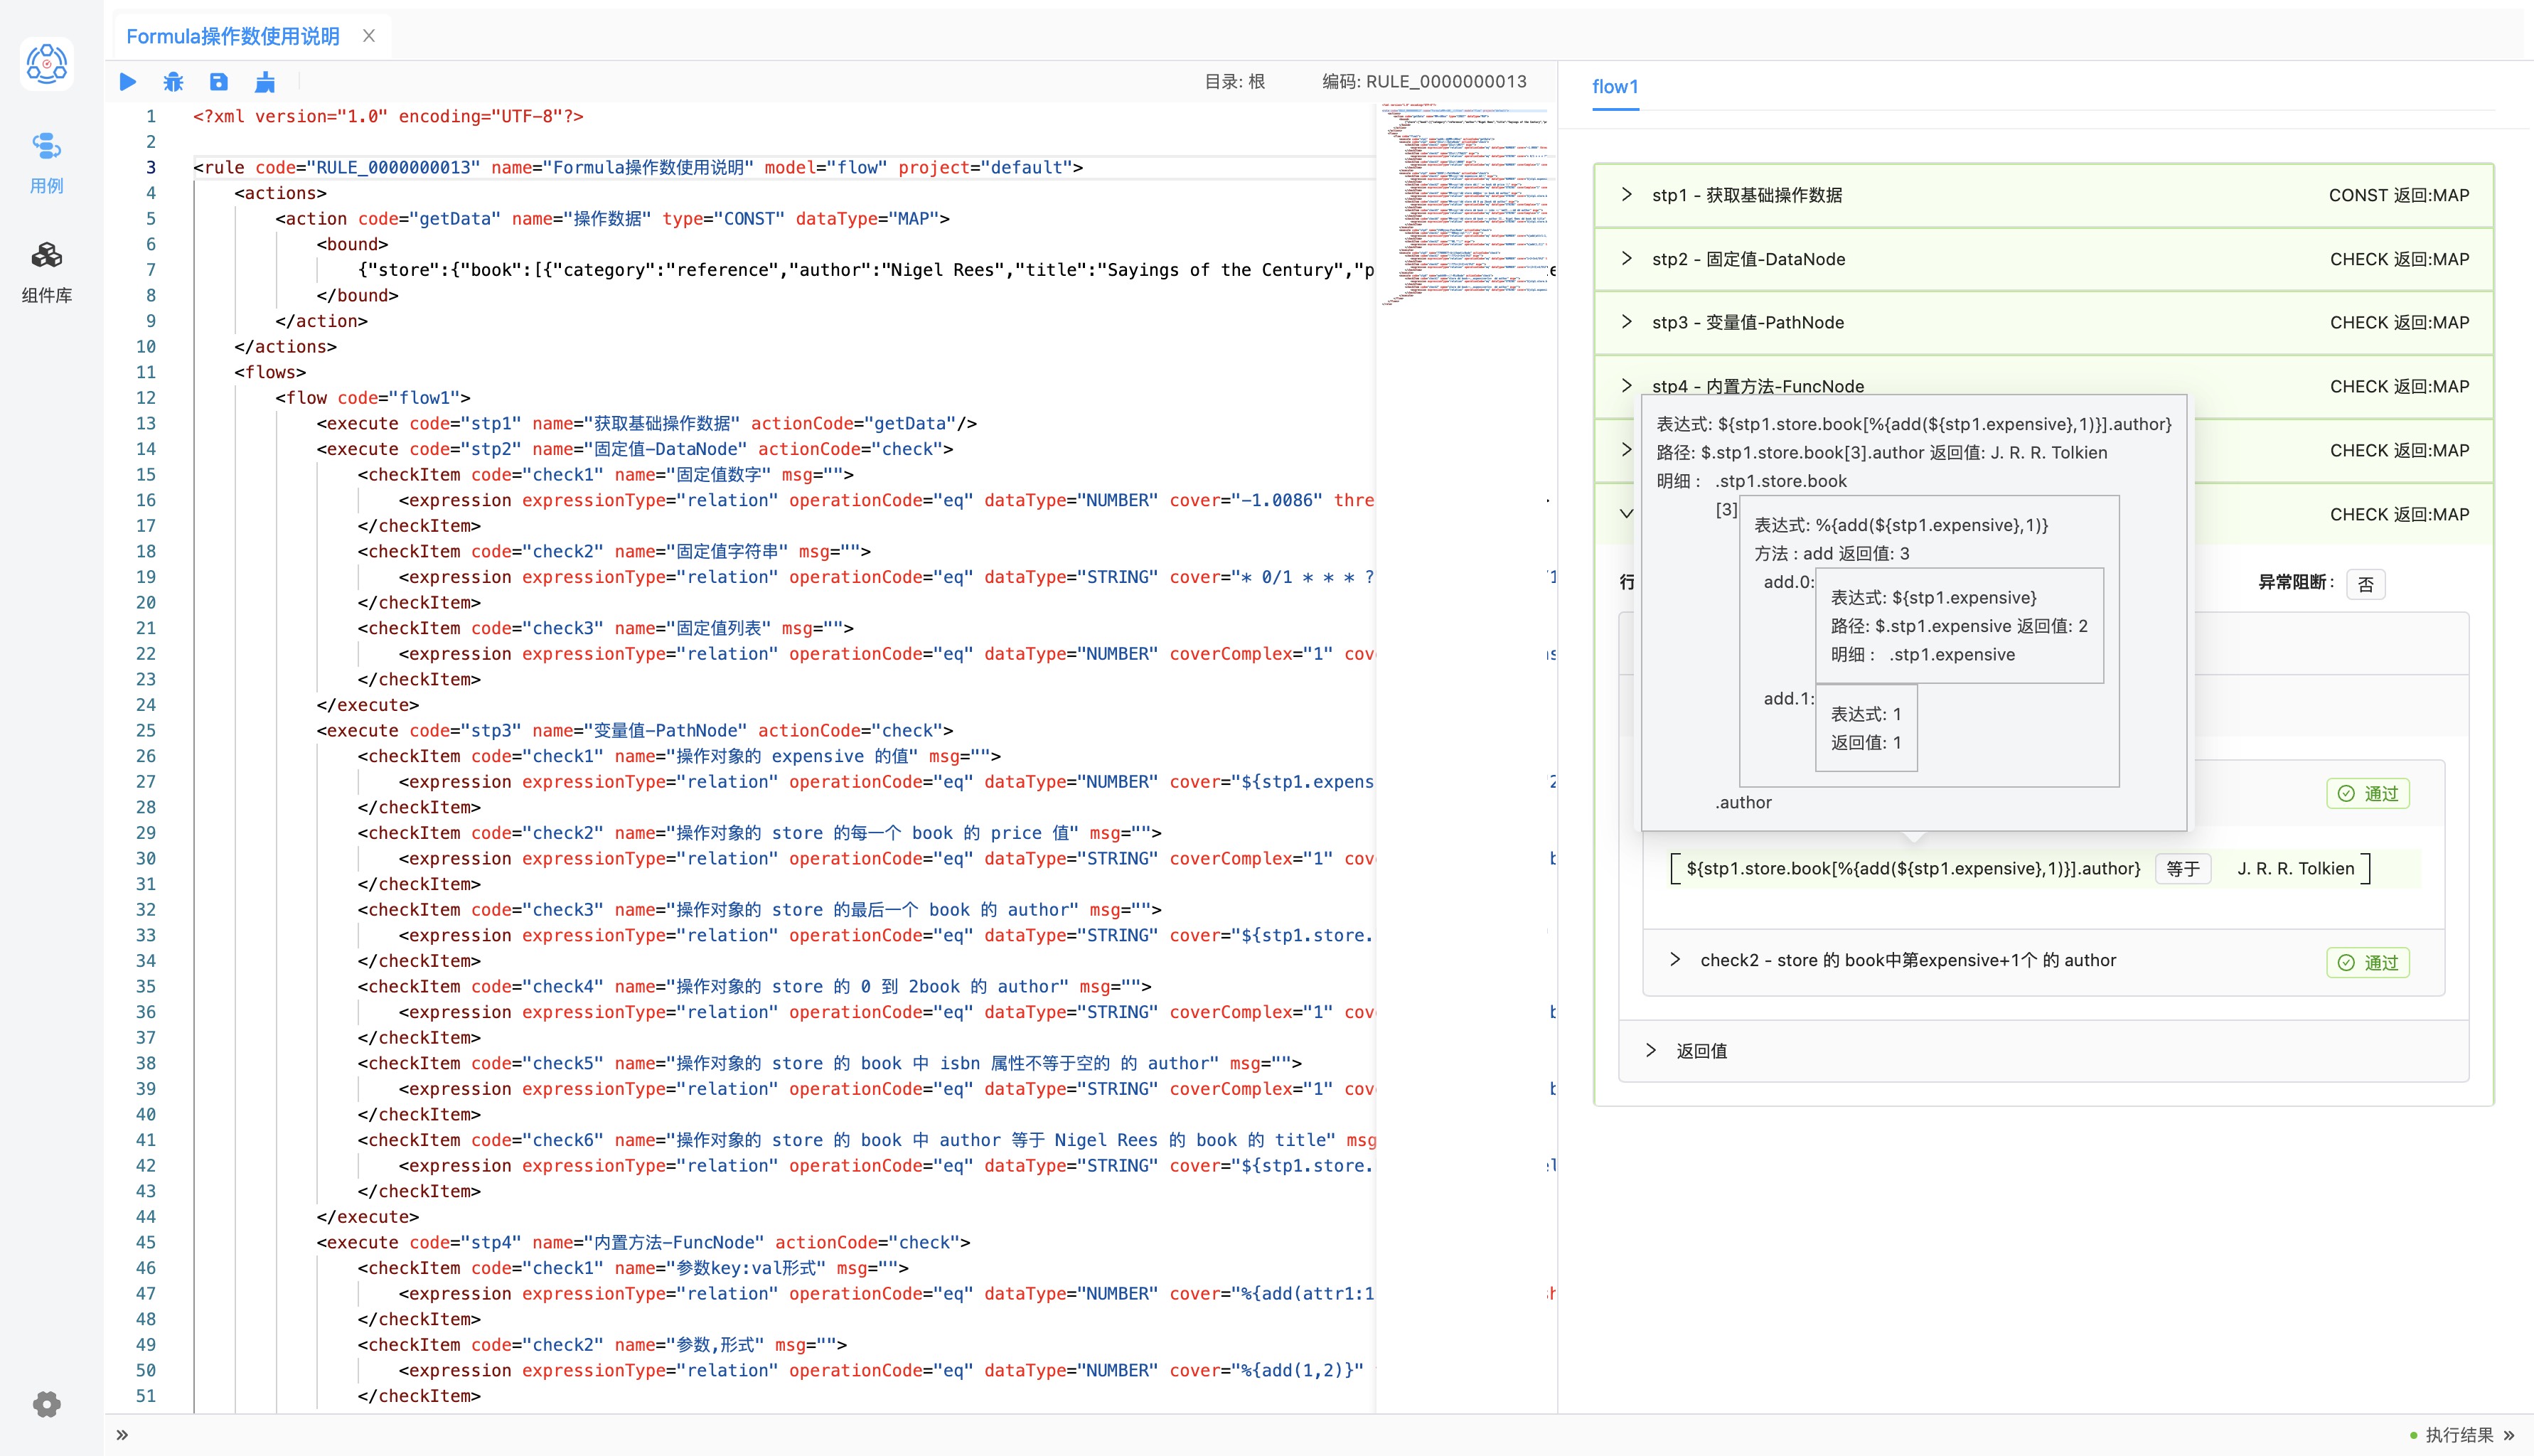The width and height of the screenshot is (2534, 1456).
Task: Open the 组件库 sidebar section
Action: tap(46, 272)
